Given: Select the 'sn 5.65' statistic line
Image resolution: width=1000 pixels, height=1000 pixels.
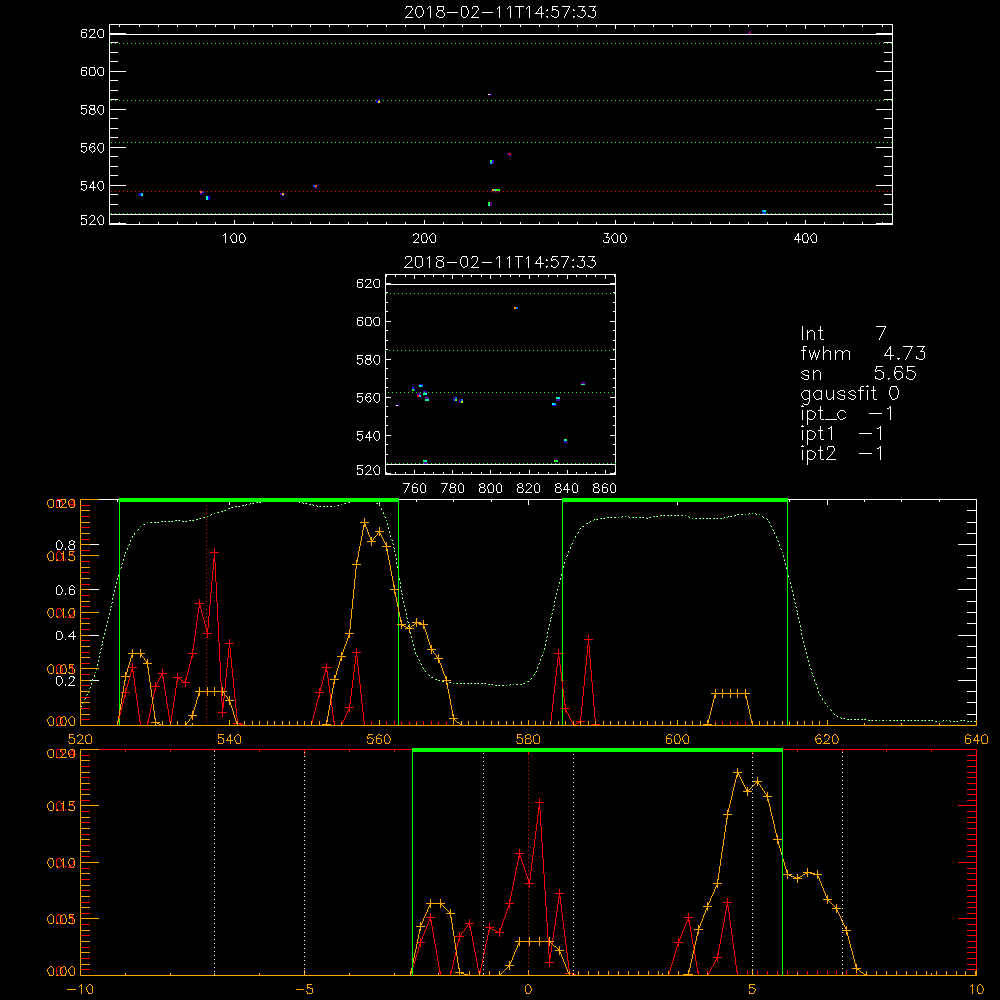Looking at the screenshot, I should pos(858,373).
